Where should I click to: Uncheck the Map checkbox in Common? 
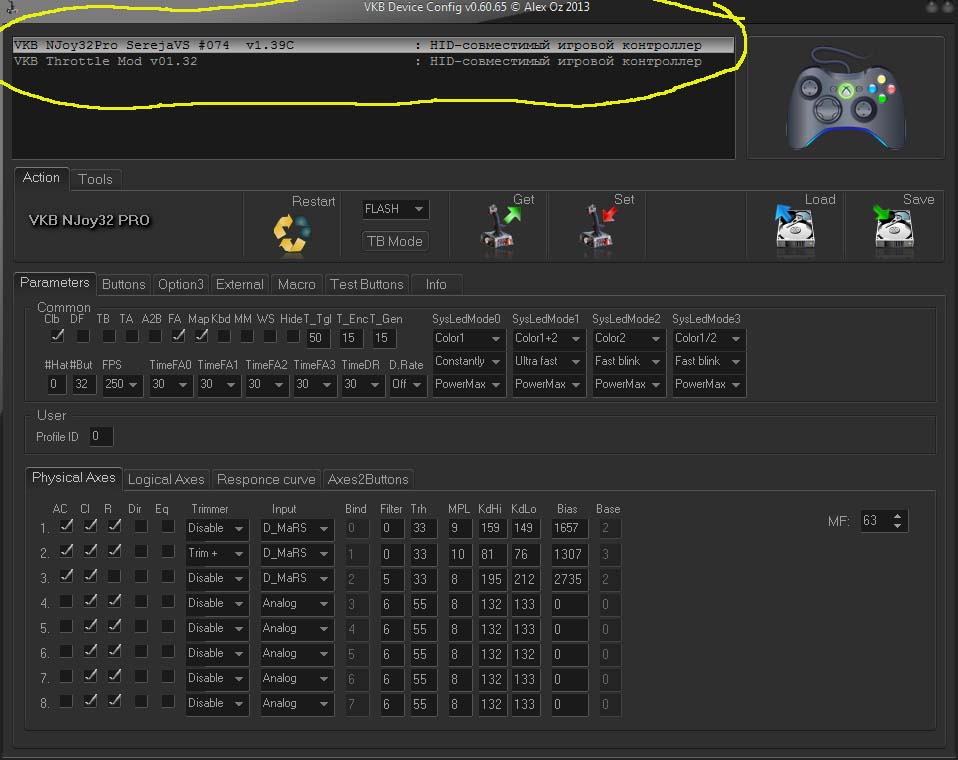202,336
